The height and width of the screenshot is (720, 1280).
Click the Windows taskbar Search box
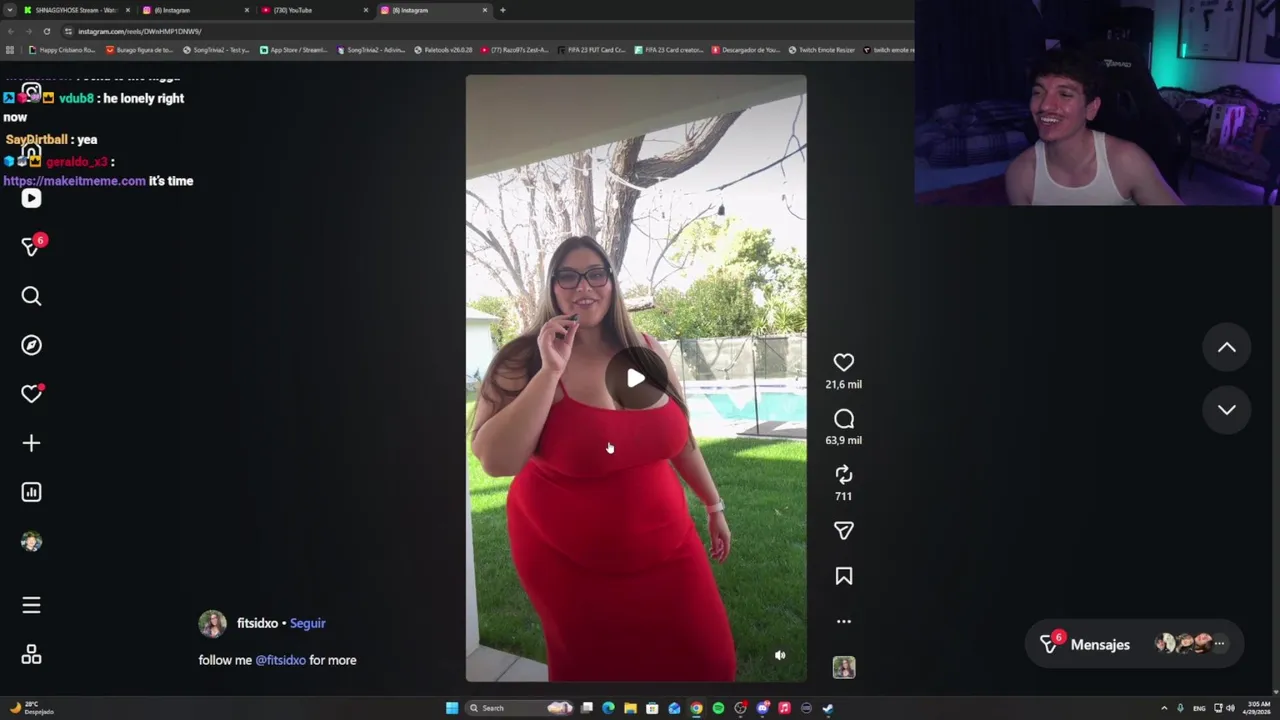518,708
